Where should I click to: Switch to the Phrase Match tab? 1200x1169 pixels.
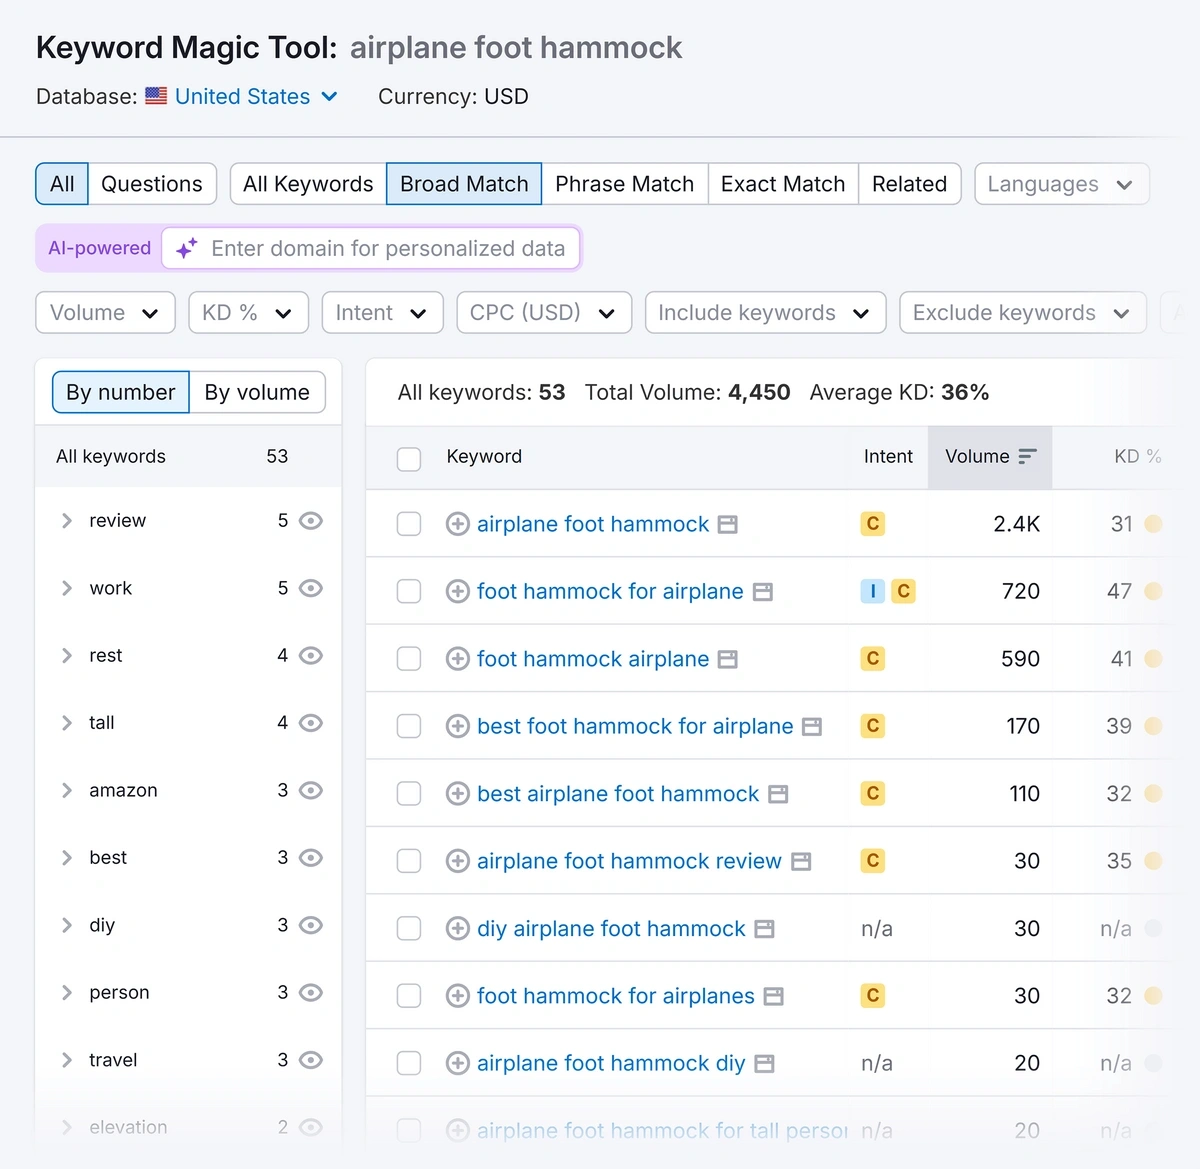click(624, 184)
